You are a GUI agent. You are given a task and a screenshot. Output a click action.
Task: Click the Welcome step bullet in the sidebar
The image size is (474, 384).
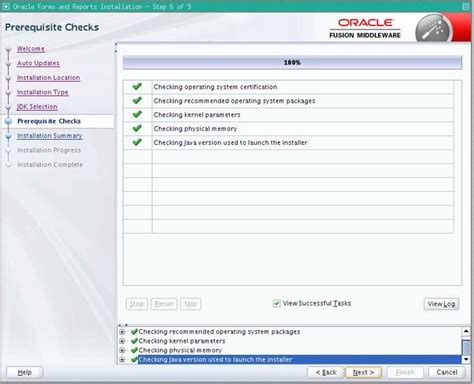(x=8, y=49)
